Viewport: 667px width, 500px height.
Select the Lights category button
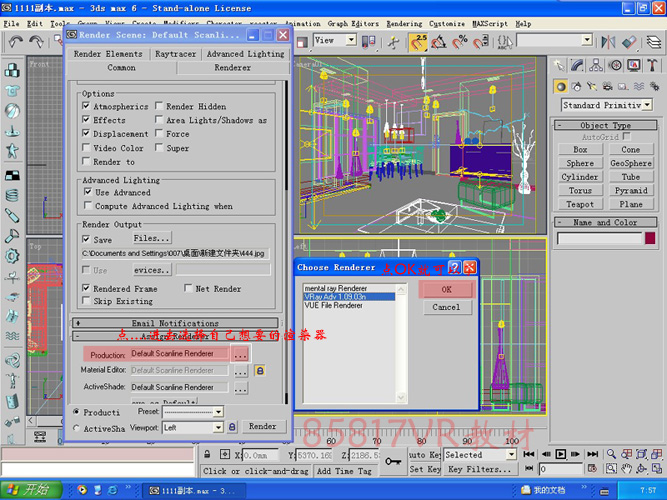coord(592,87)
